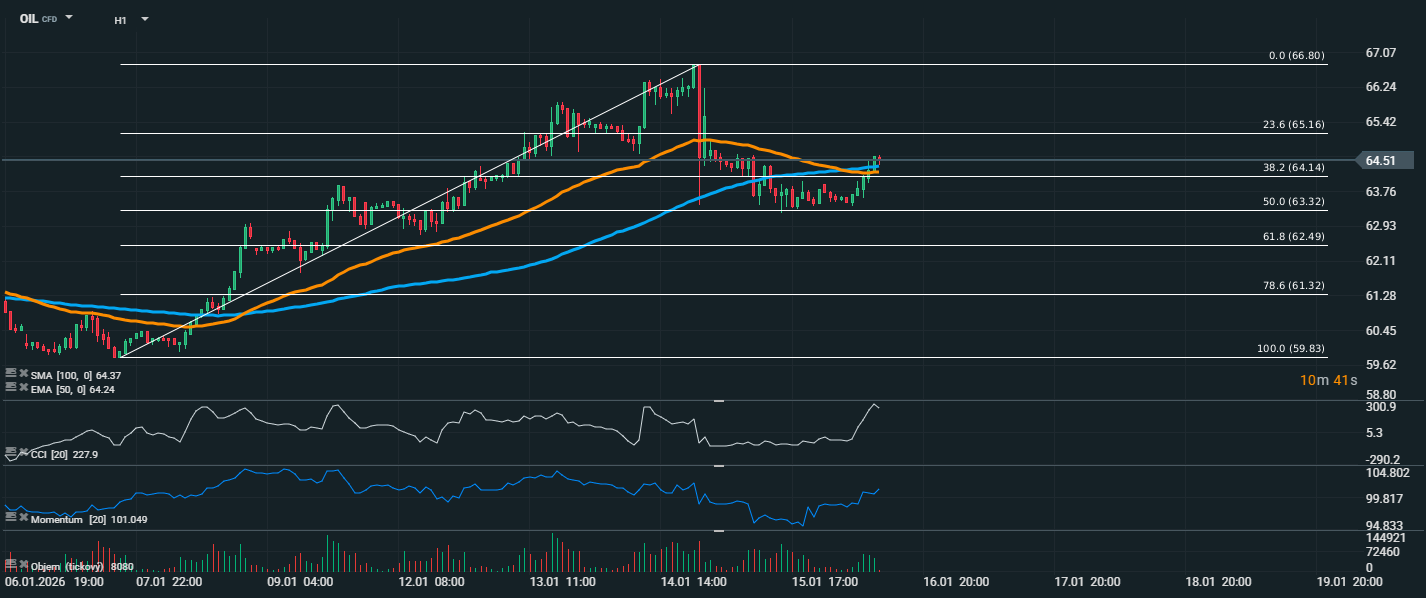This screenshot has height=598, width=1426.
Task: Open EMA indicator settings icon
Action: pos(11,387)
